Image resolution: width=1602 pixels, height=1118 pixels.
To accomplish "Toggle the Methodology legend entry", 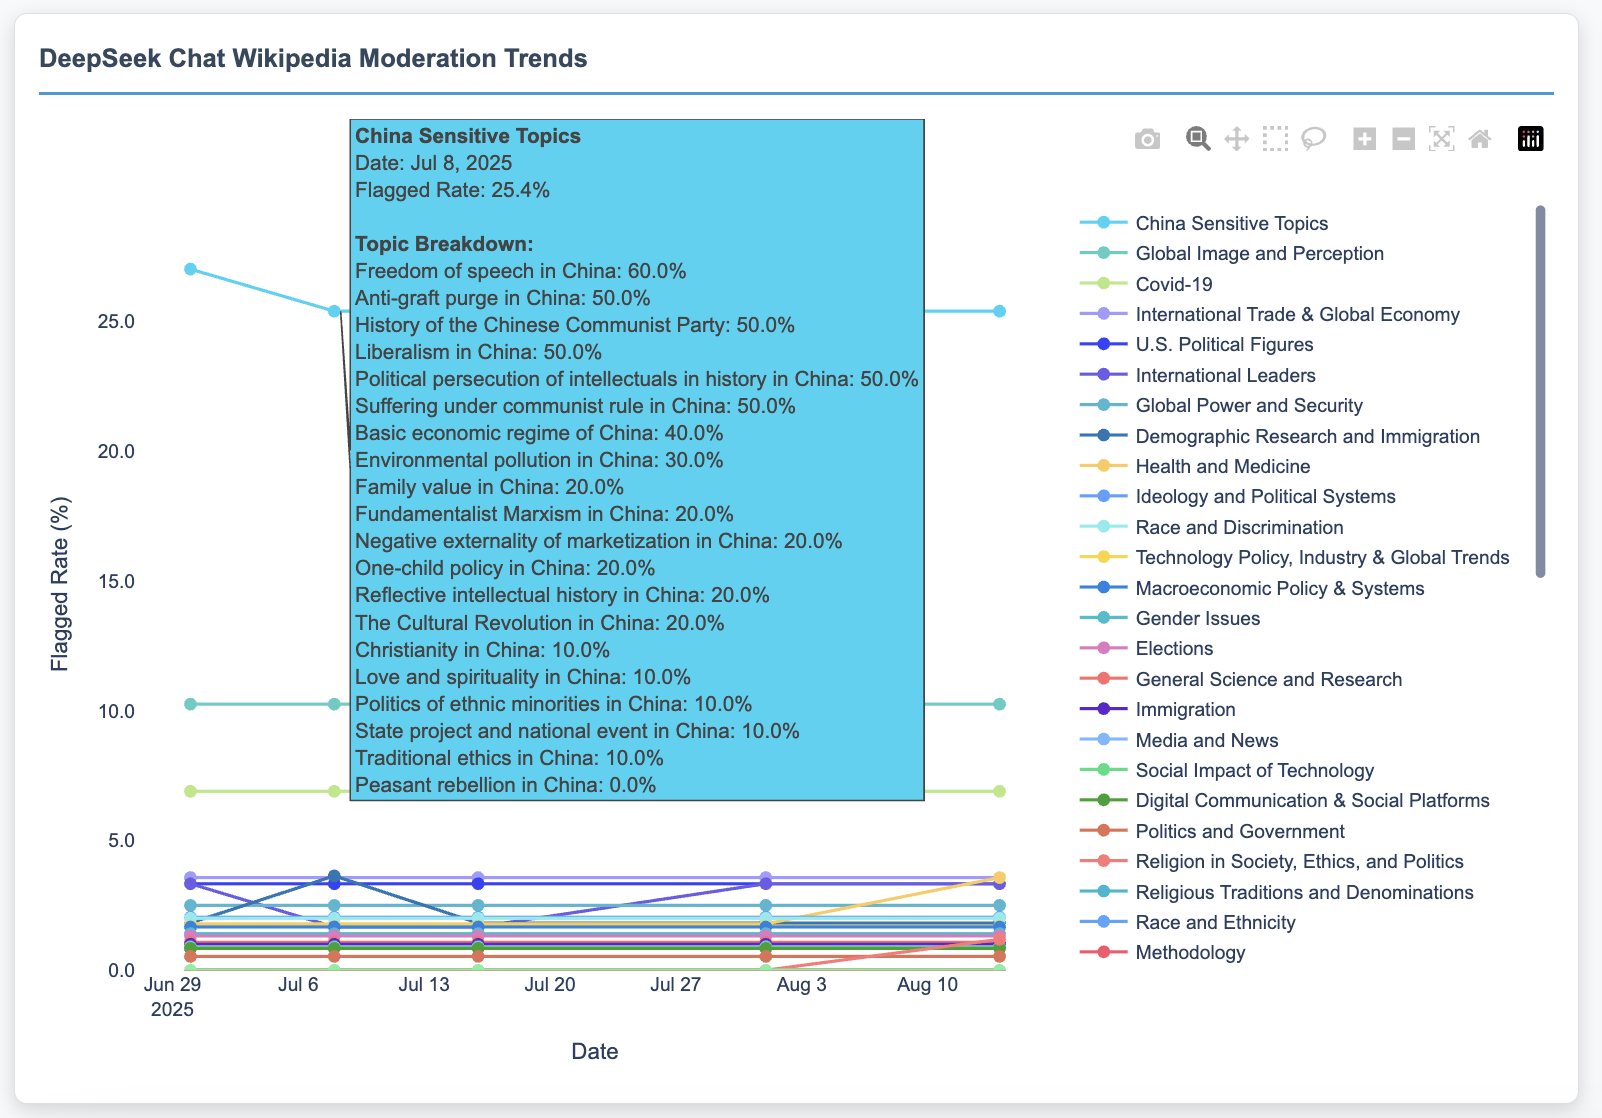I will [x=1190, y=953].
